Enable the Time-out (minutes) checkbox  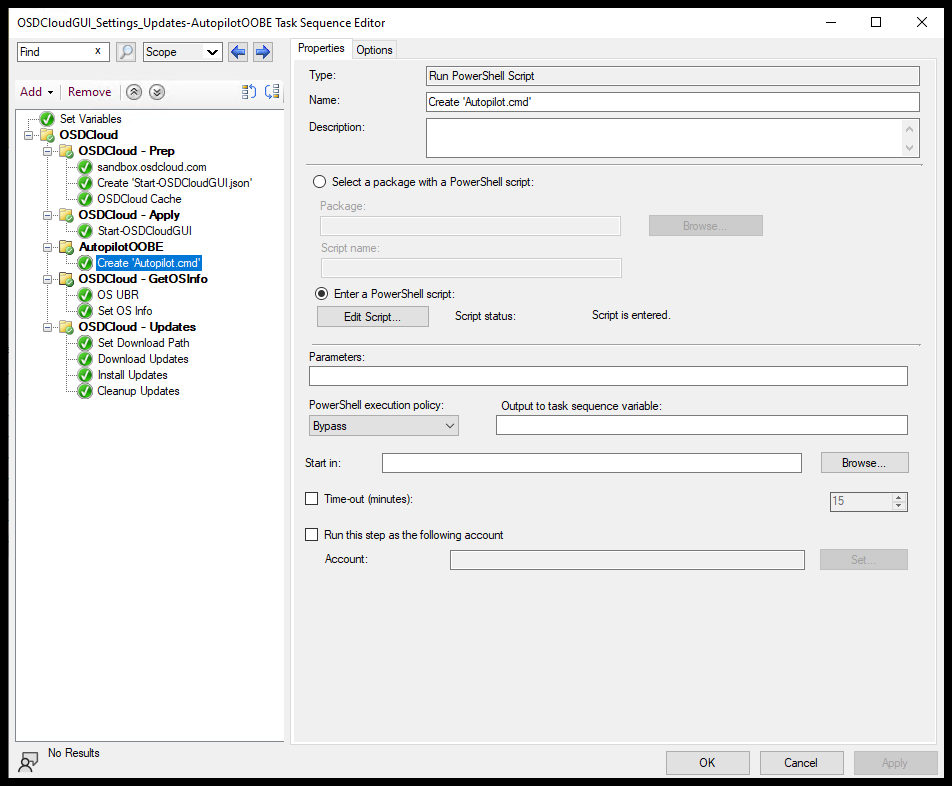[x=311, y=498]
